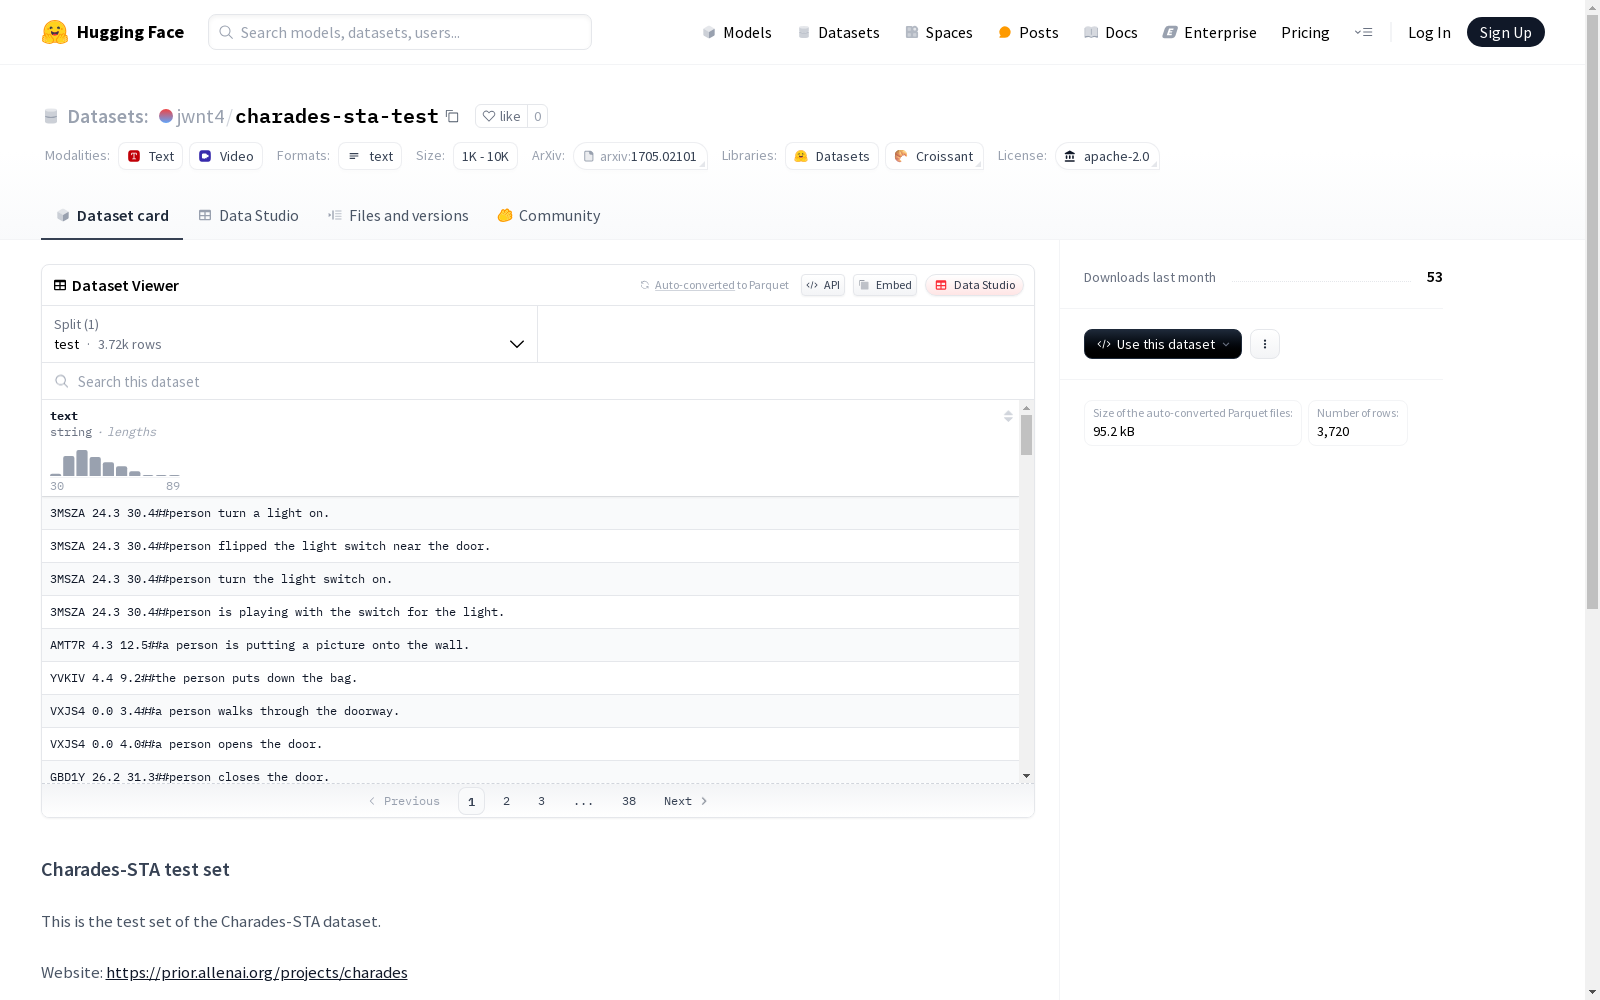Select row "person turn the light switch on."
Viewport: 1600px width, 1000px height.
[530, 579]
